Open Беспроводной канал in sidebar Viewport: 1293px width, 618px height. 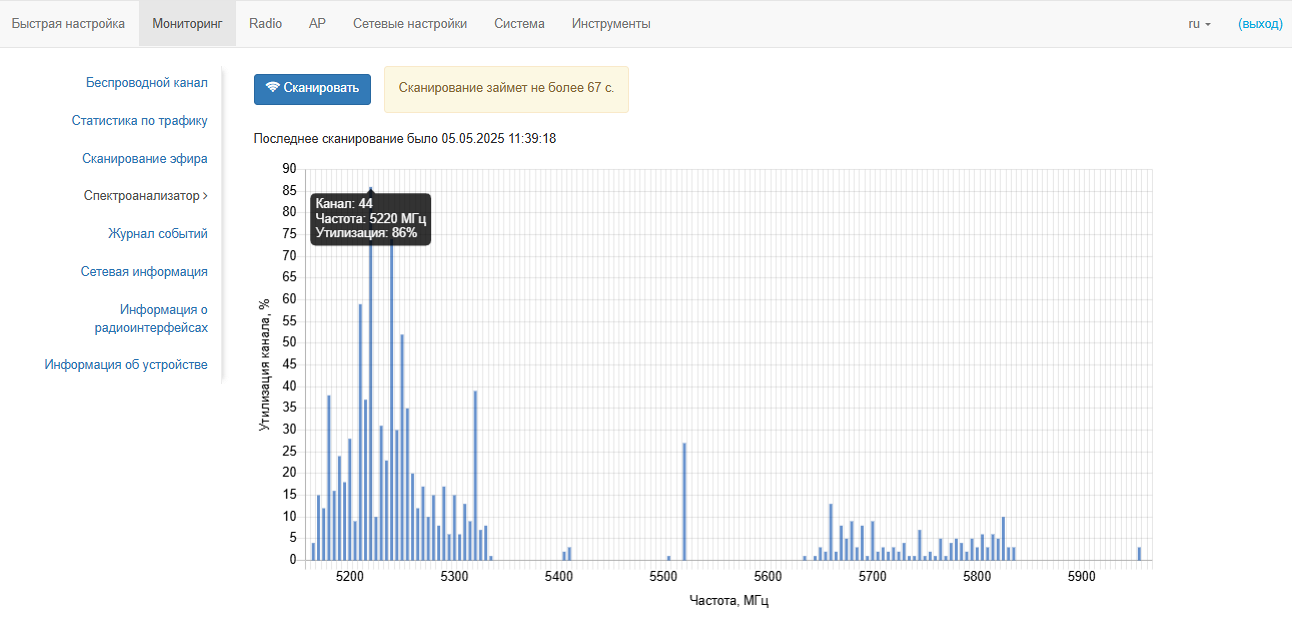coord(146,83)
